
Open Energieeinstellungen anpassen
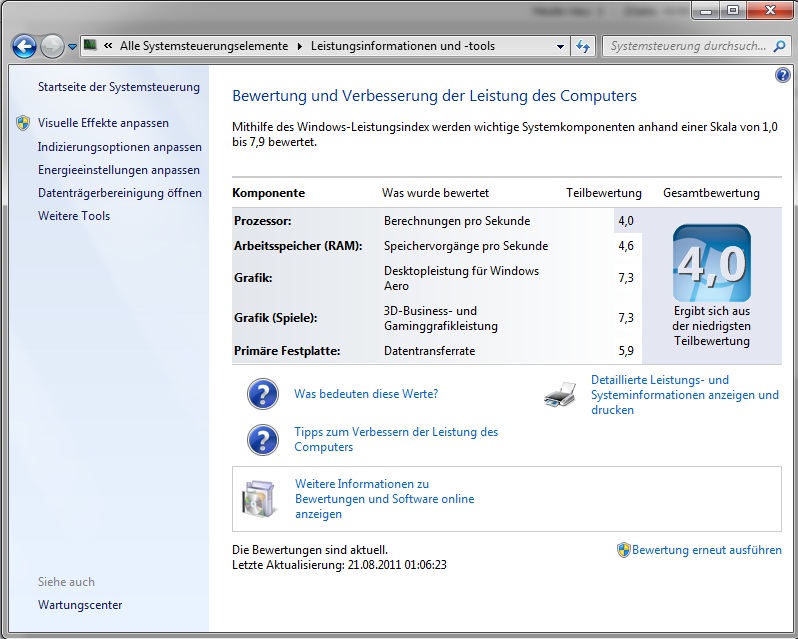[119, 170]
